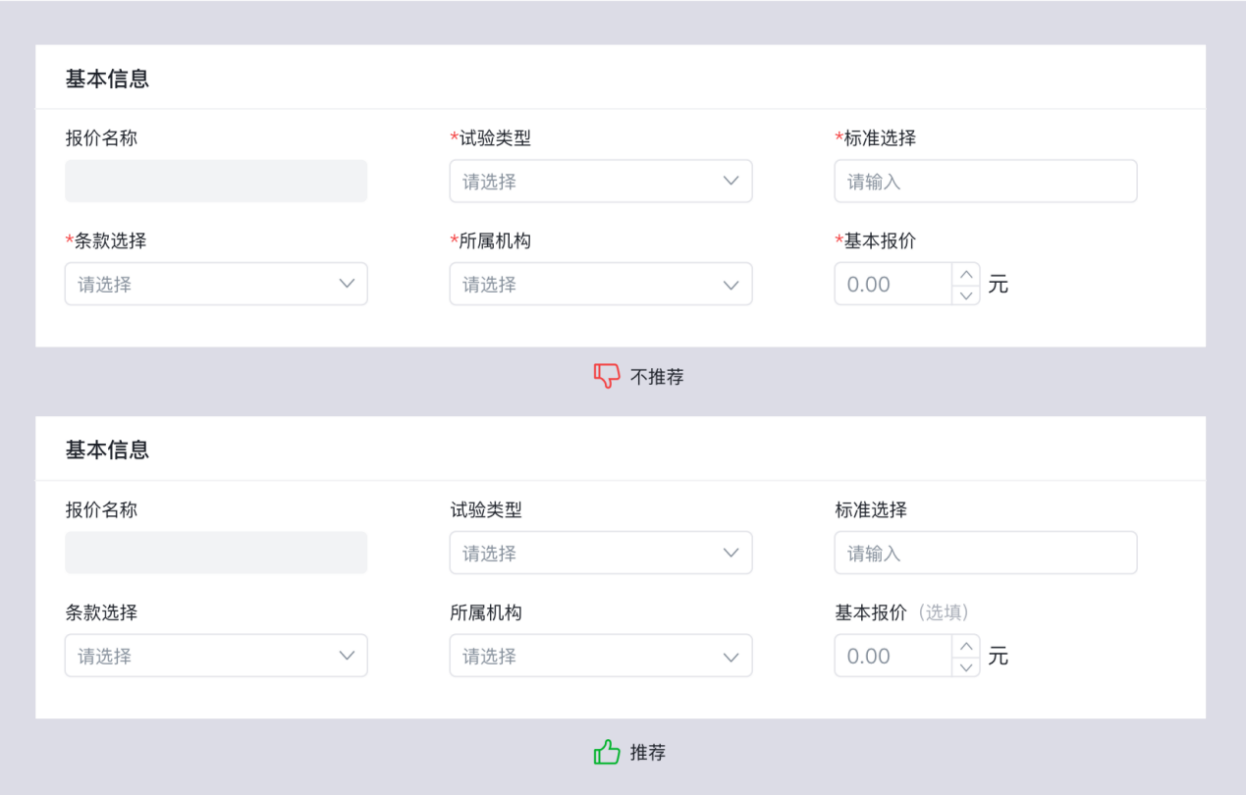Viewport: 1246px width, 795px height.
Task: Click the 基本报价（选填）amount field
Action: click(893, 656)
